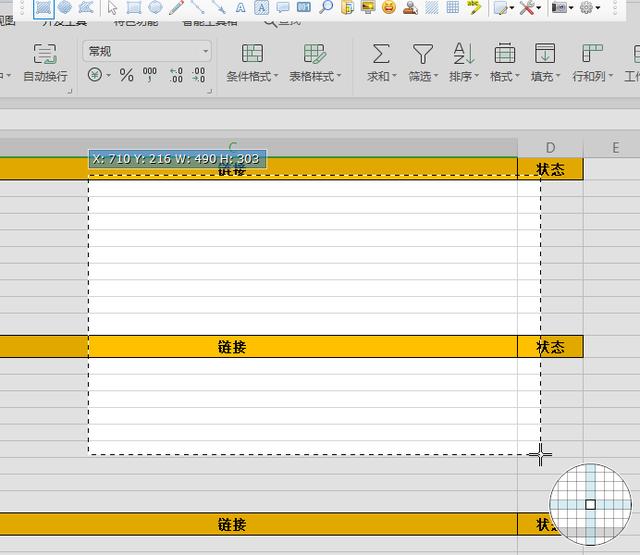Image resolution: width=640 pixels, height=555 pixels.
Task: Select the rectangle shape tool
Action: click(x=133, y=7)
